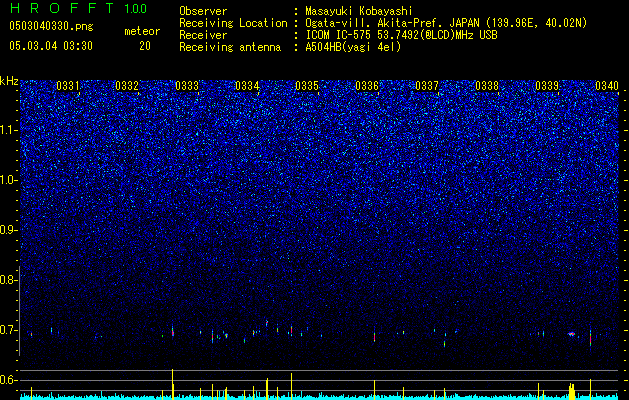Click the 0.9 frequency axis label

(8, 230)
